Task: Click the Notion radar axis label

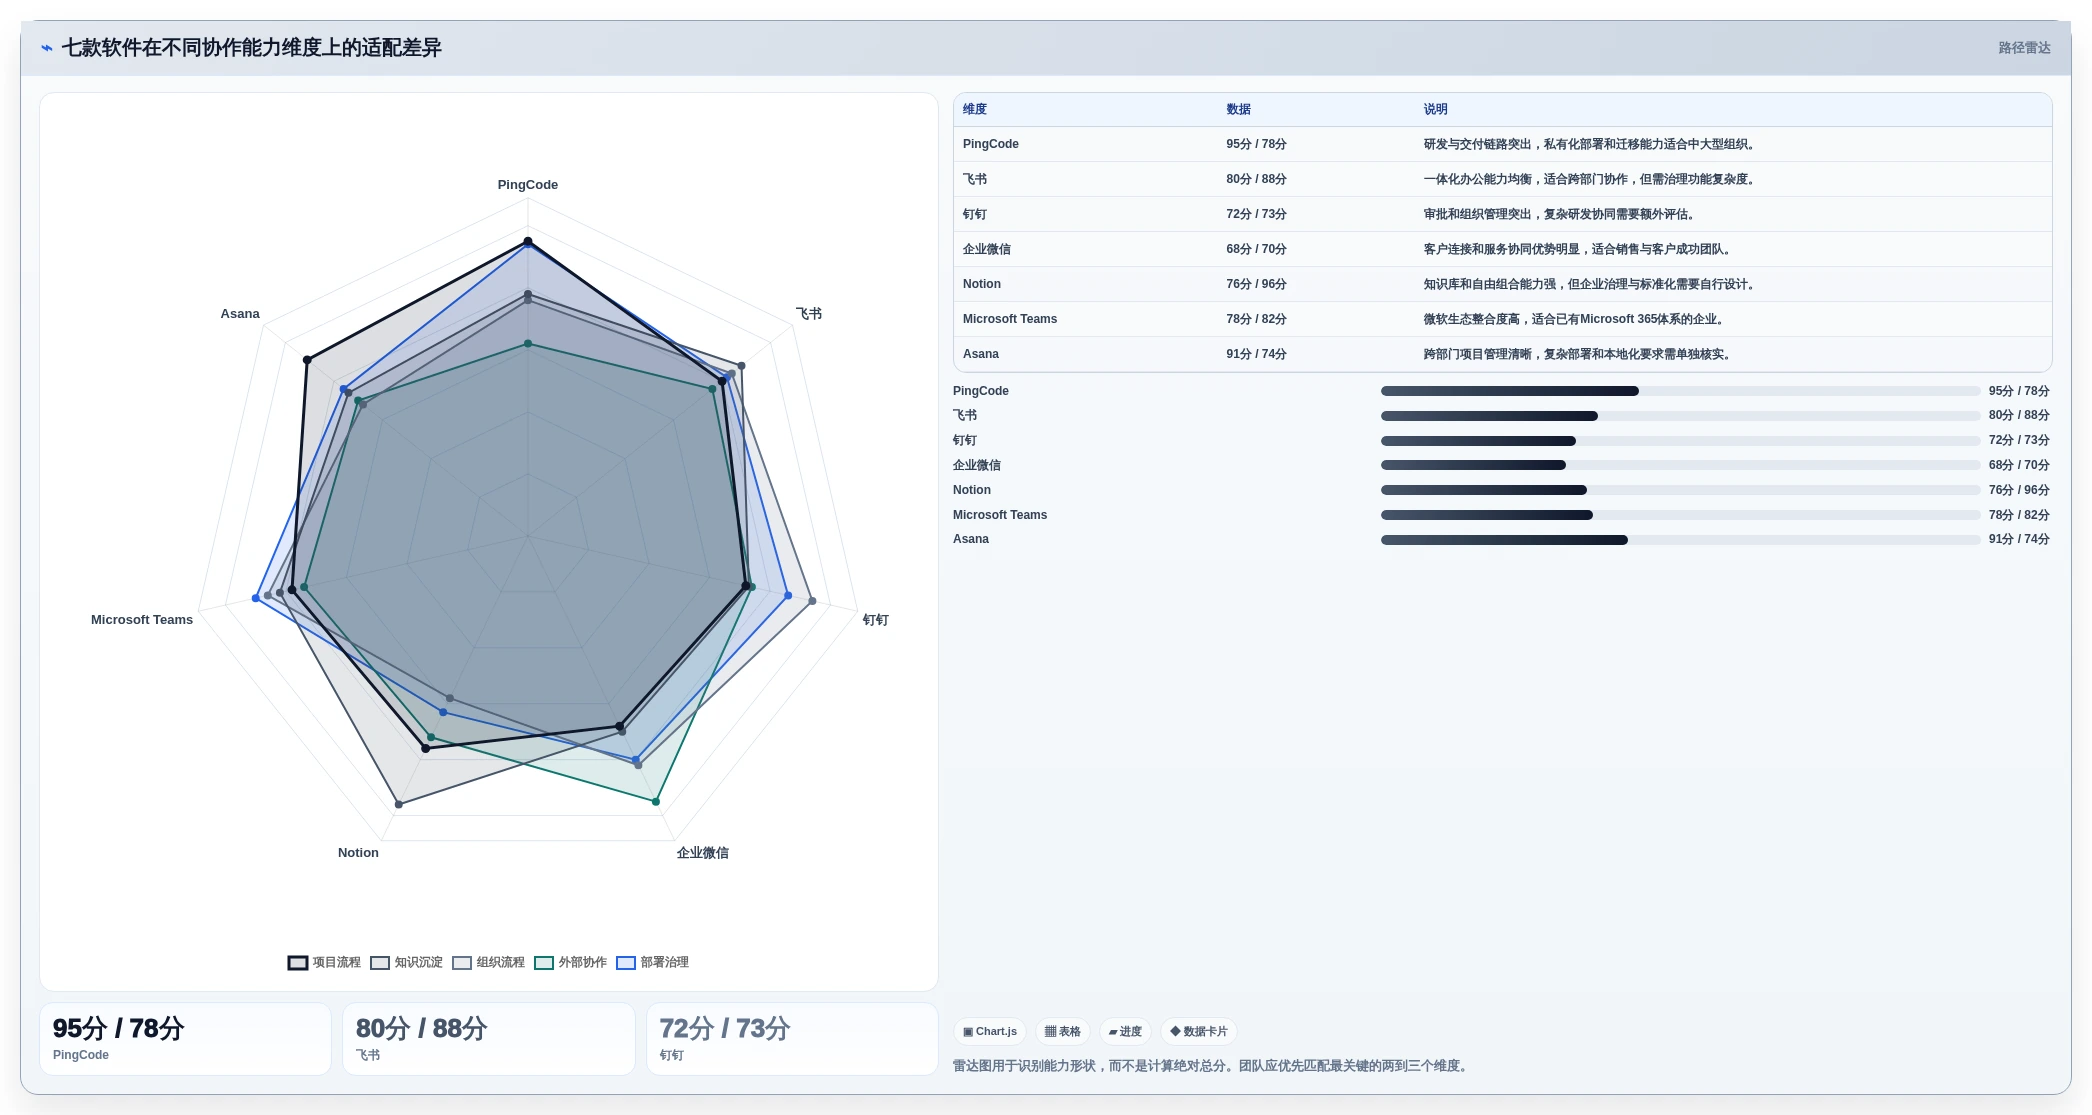Action: click(x=358, y=853)
